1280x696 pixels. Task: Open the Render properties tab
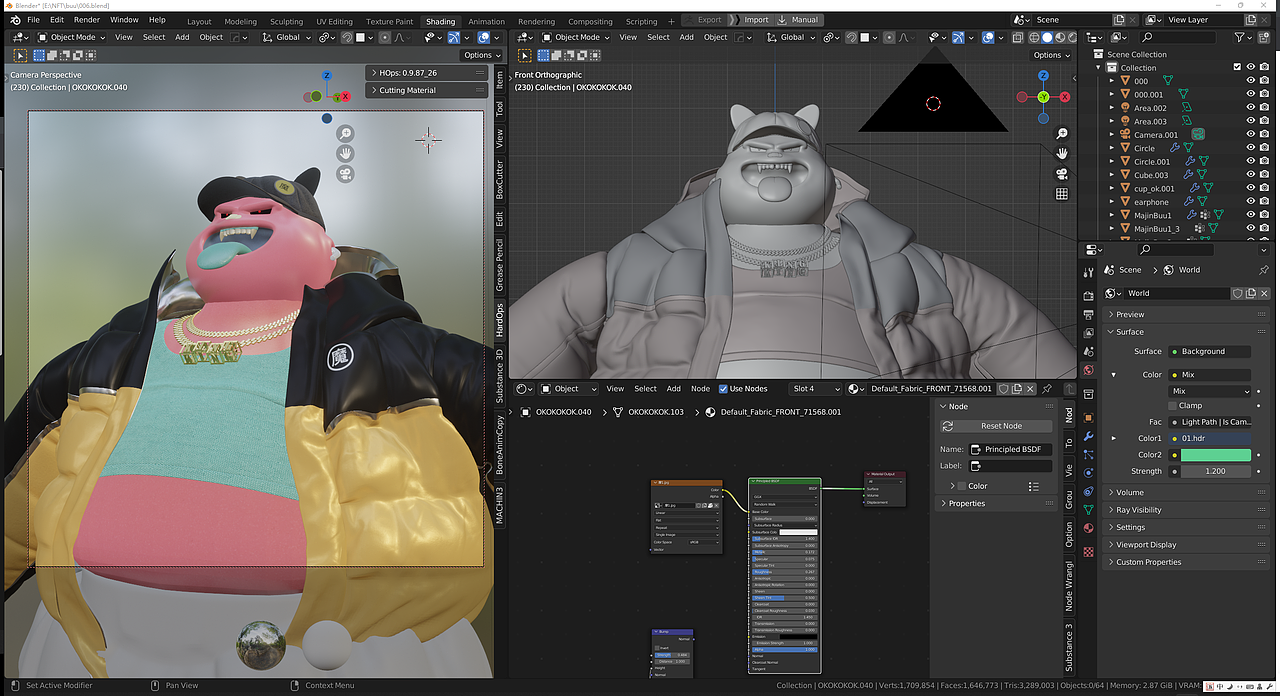click(1088, 297)
